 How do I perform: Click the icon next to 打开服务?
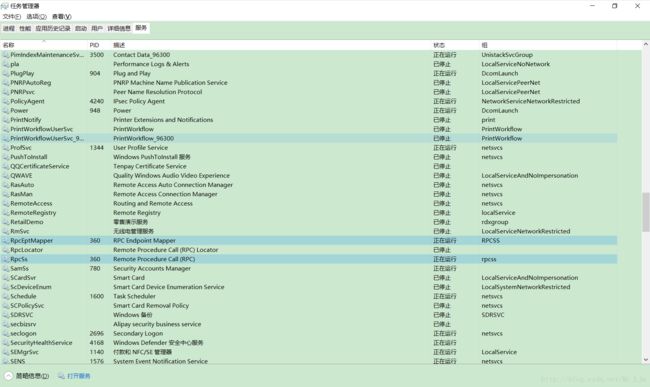pos(61,376)
